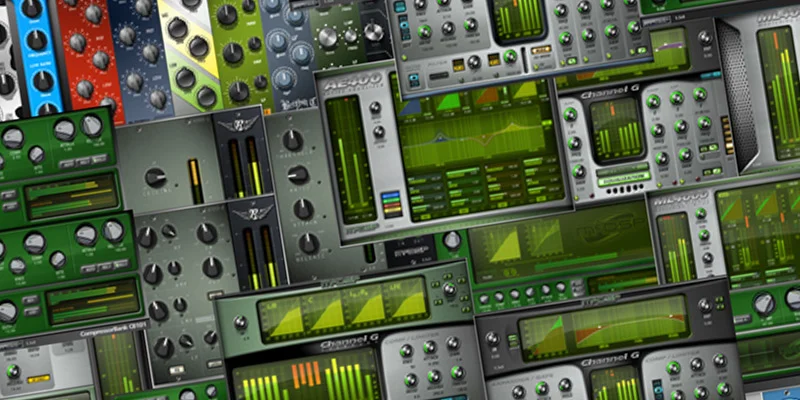The width and height of the screenshot is (800, 400).
Task: Click the silver knob left of surround curves display
Action: 240,322
